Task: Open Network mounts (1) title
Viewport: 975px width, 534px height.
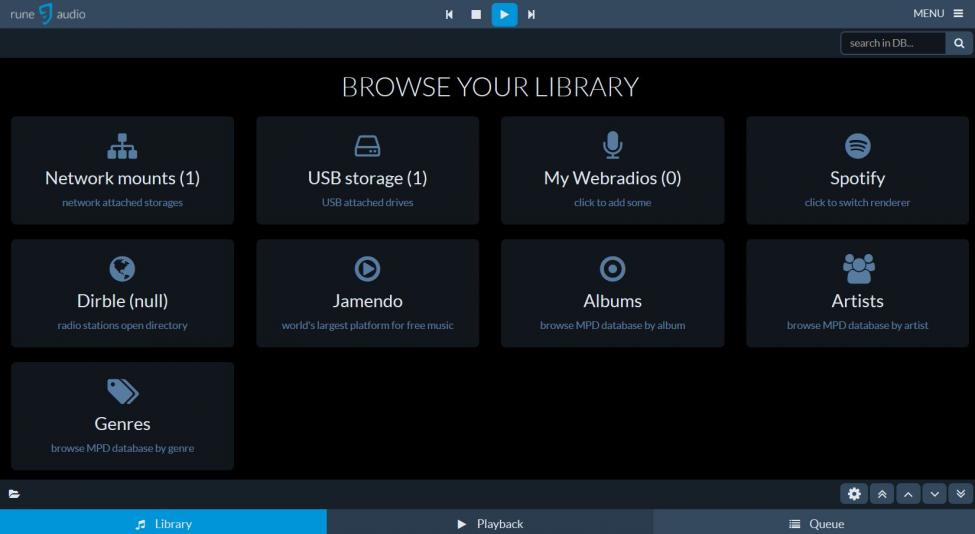Action: (x=122, y=178)
